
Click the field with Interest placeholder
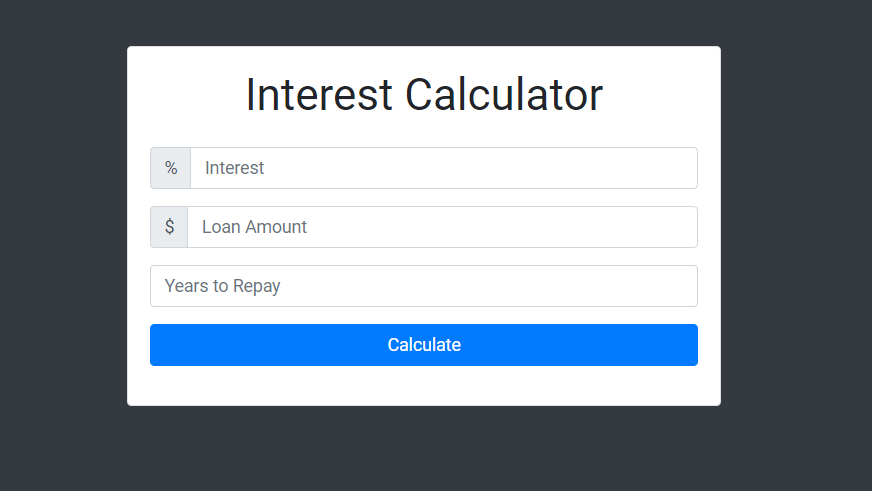[443, 168]
